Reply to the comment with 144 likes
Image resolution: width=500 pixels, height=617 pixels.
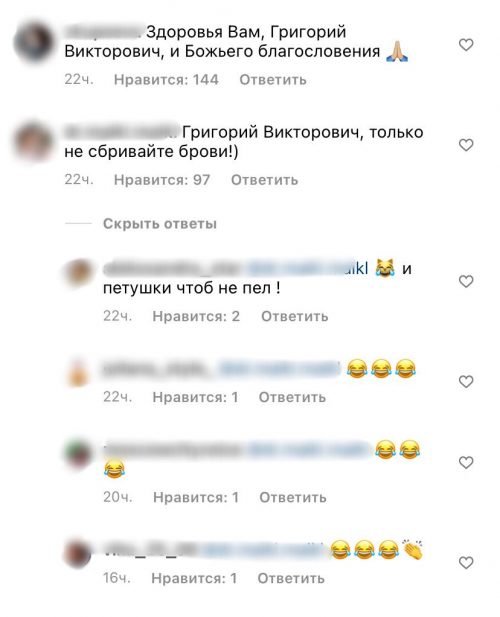click(273, 80)
